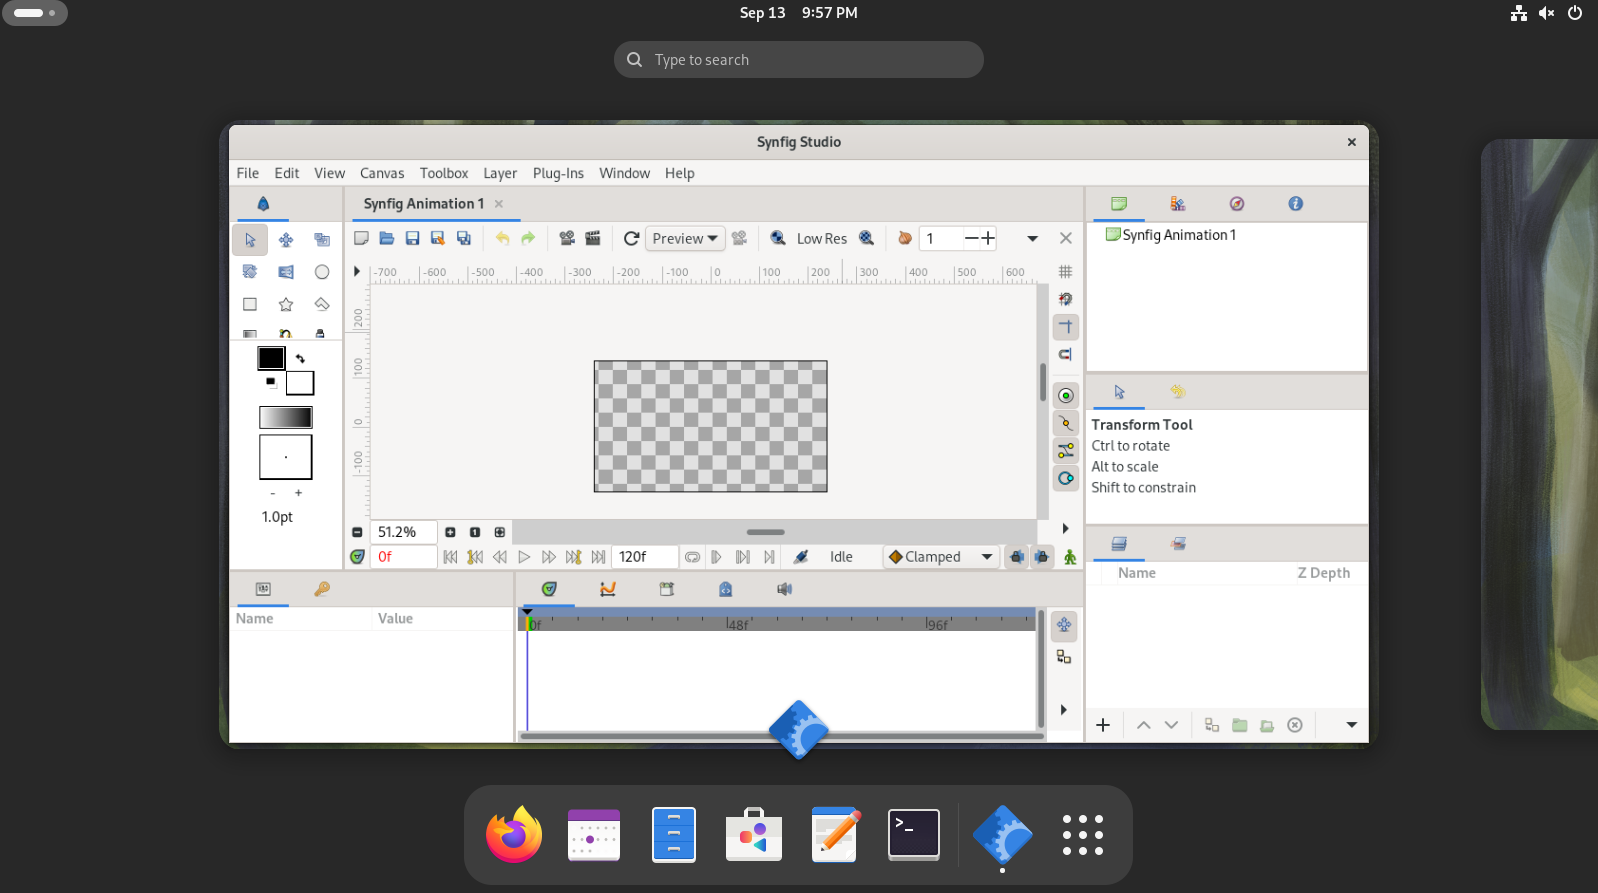
Task: Click the Value column header
Action: 395,619
